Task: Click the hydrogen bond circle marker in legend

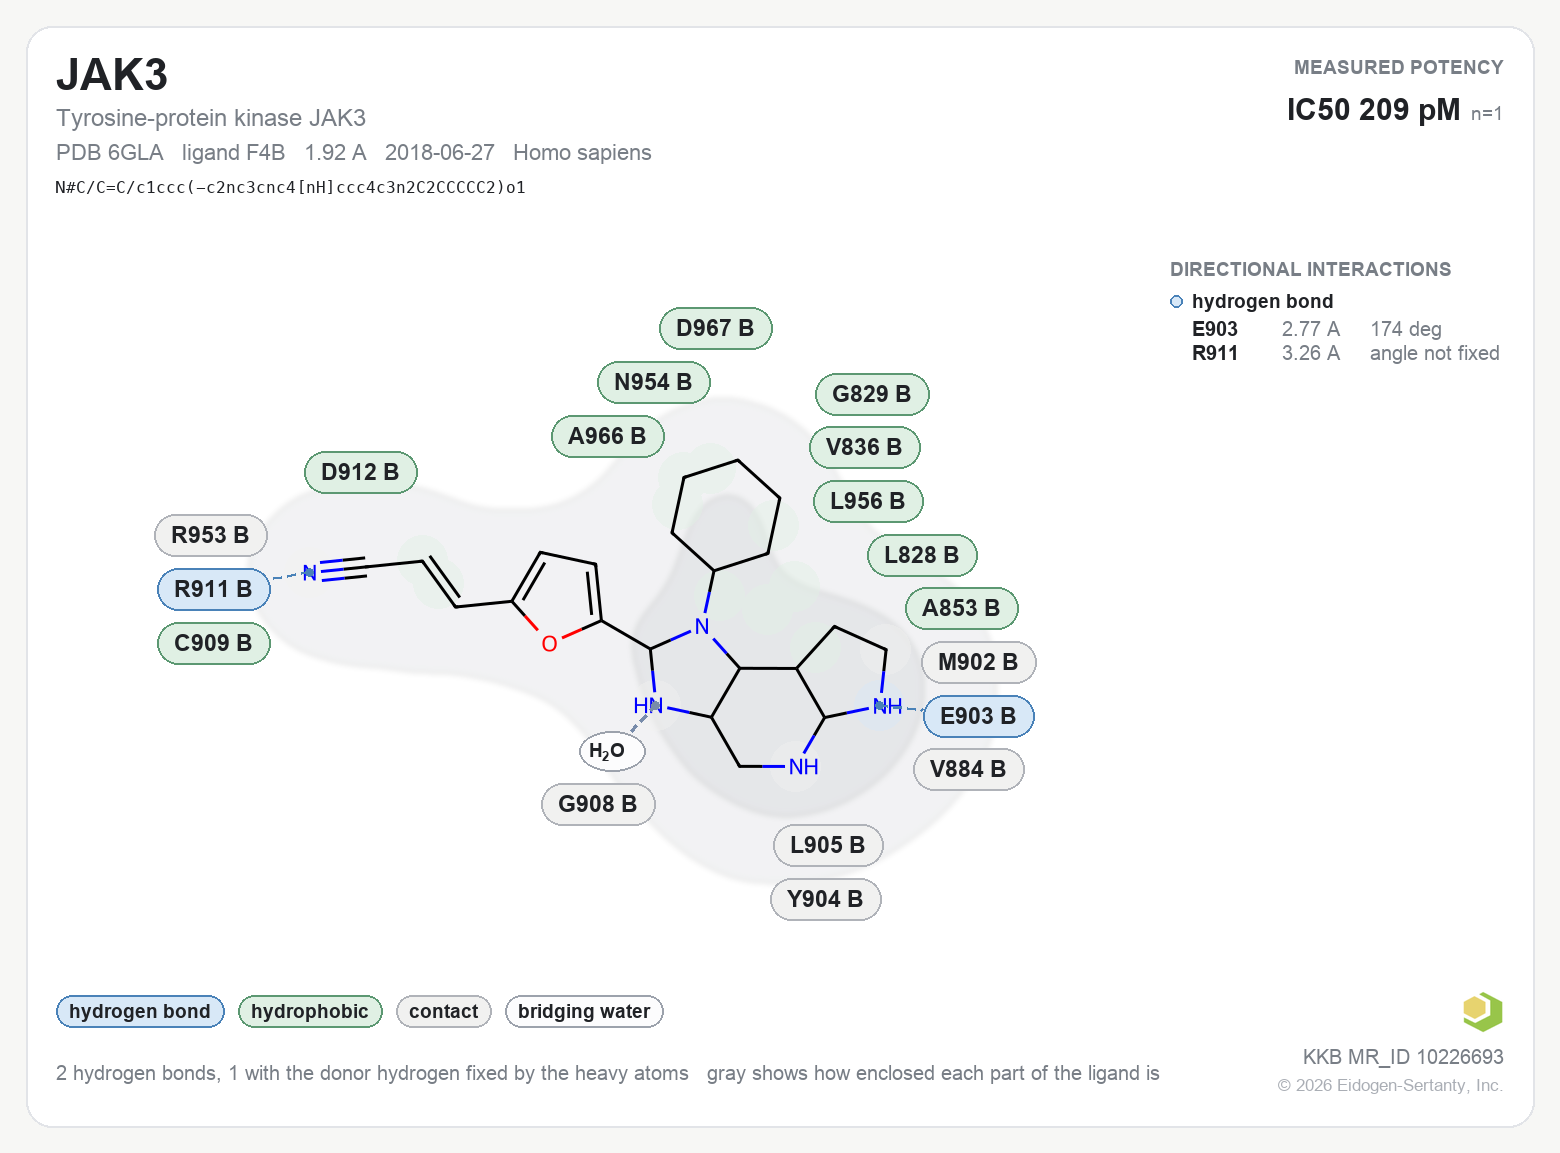Action: (x=1177, y=302)
